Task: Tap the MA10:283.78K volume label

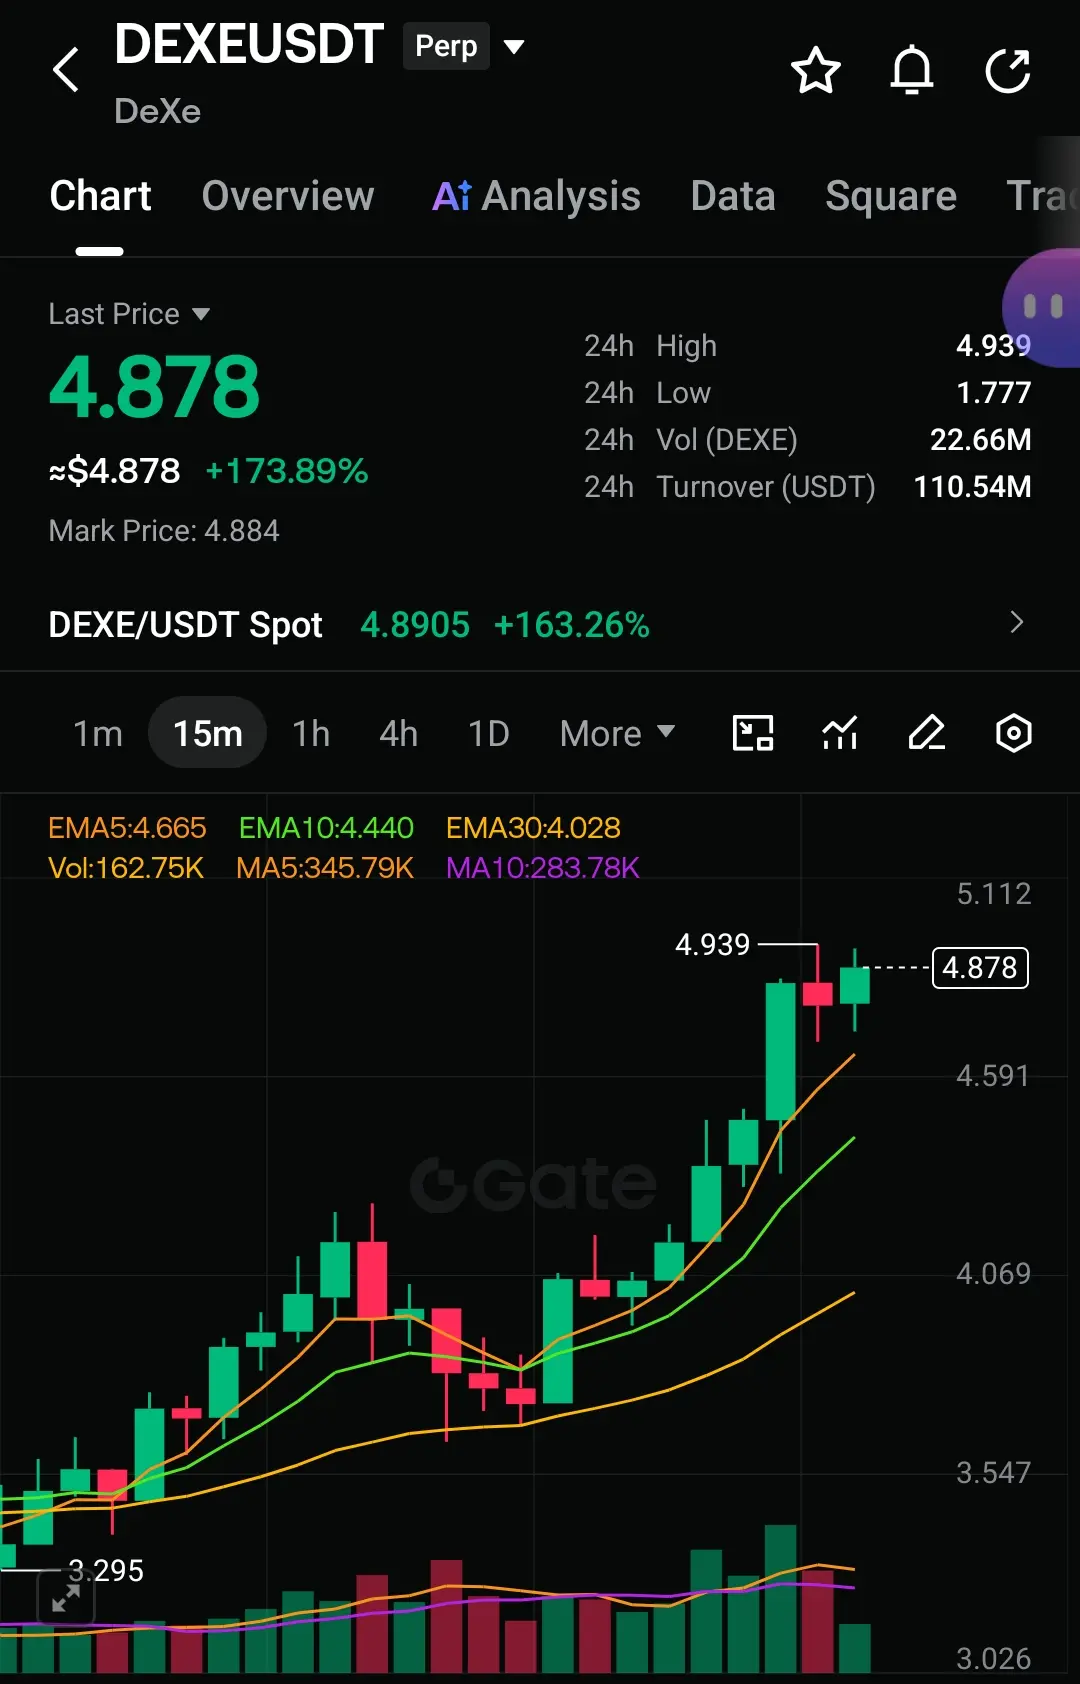Action: pyautogui.click(x=543, y=868)
